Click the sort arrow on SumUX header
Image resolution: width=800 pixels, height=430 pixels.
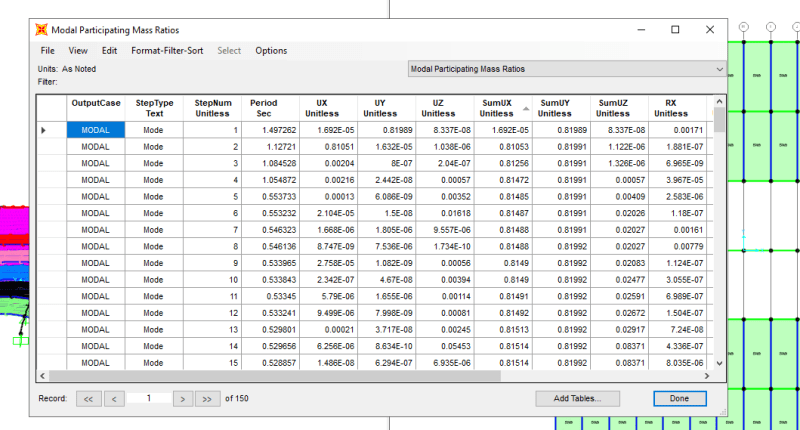tap(526, 109)
